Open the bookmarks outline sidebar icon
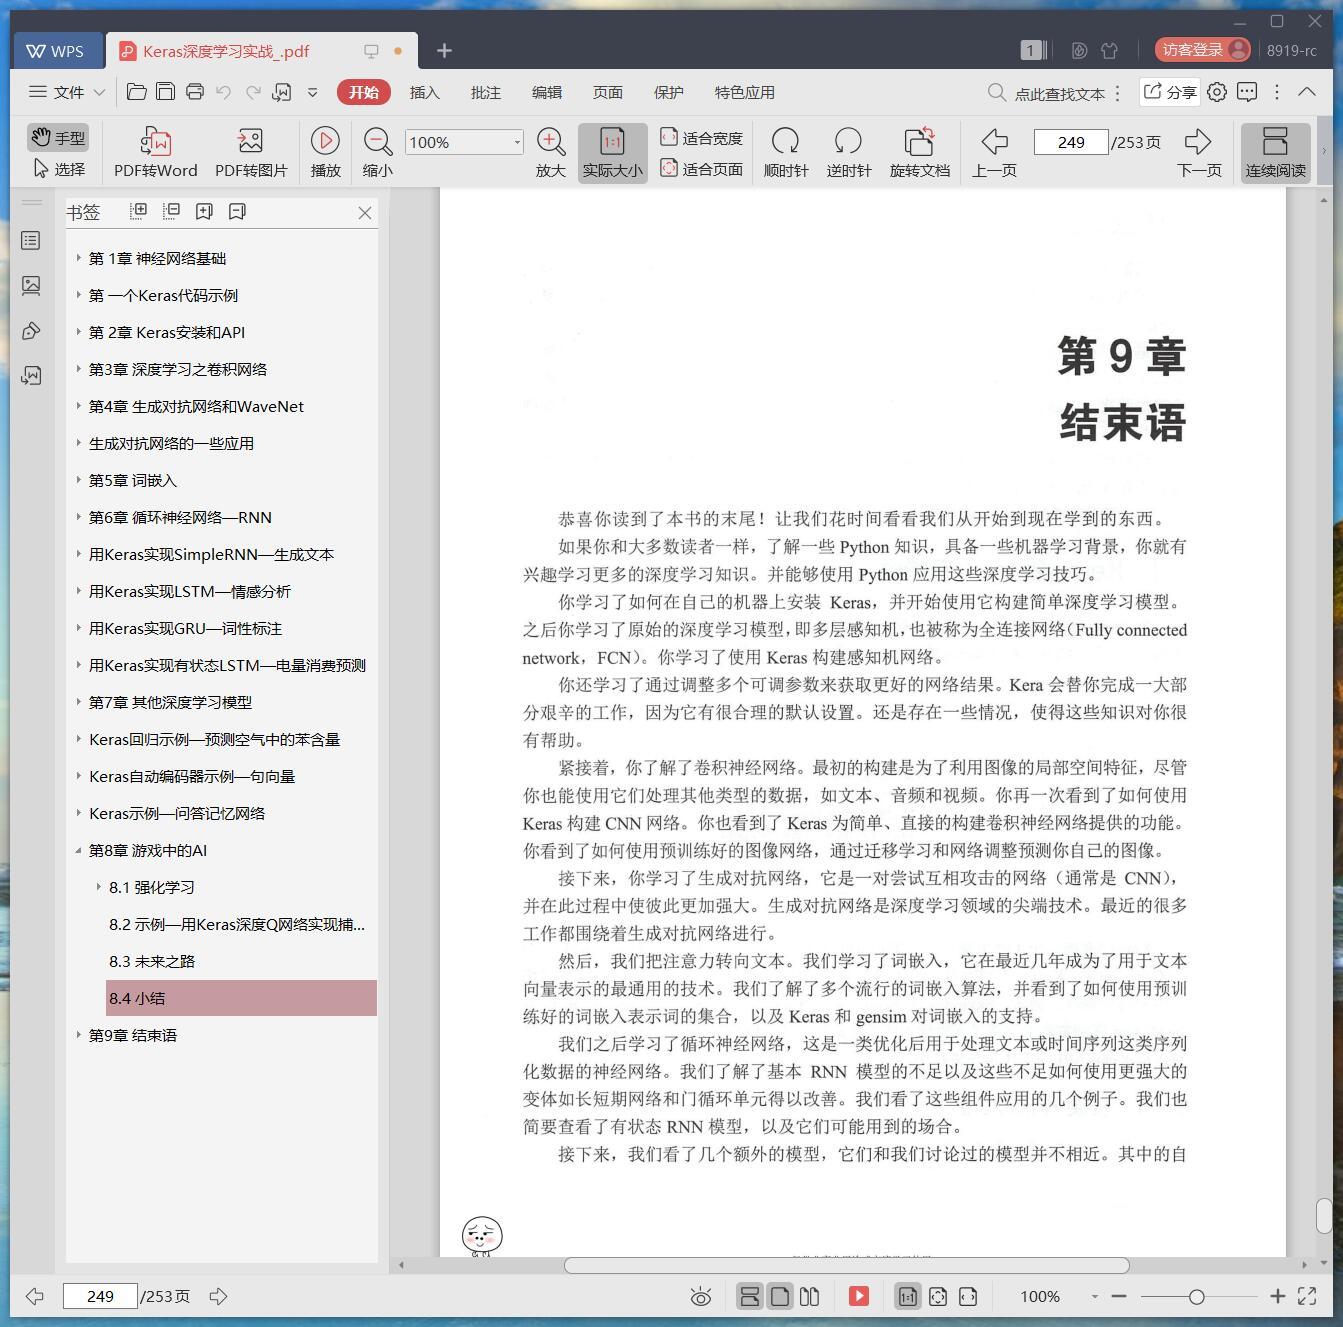 click(x=31, y=241)
